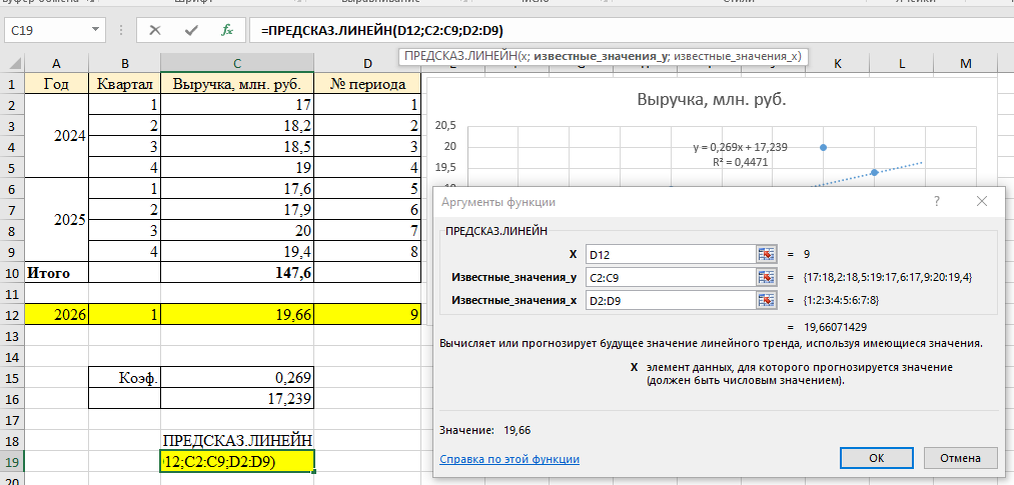
Task: Click the dotted trendline on the chart
Action: pyautogui.click(x=899, y=167)
